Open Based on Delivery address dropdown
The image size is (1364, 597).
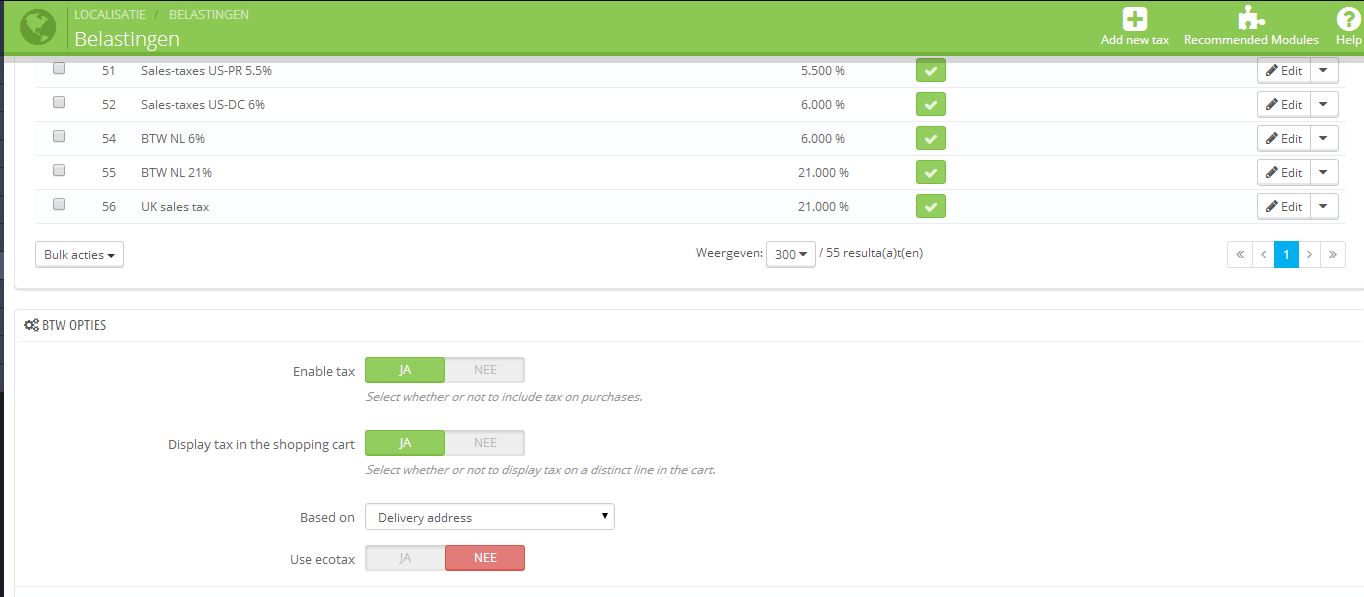[x=490, y=517]
